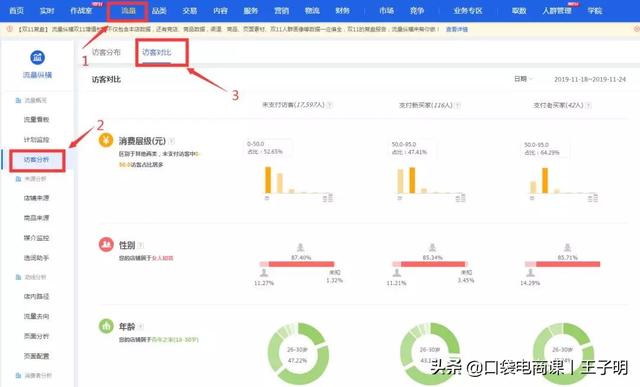
Task: Click help icon beside 支付新买家
Action: [458, 105]
